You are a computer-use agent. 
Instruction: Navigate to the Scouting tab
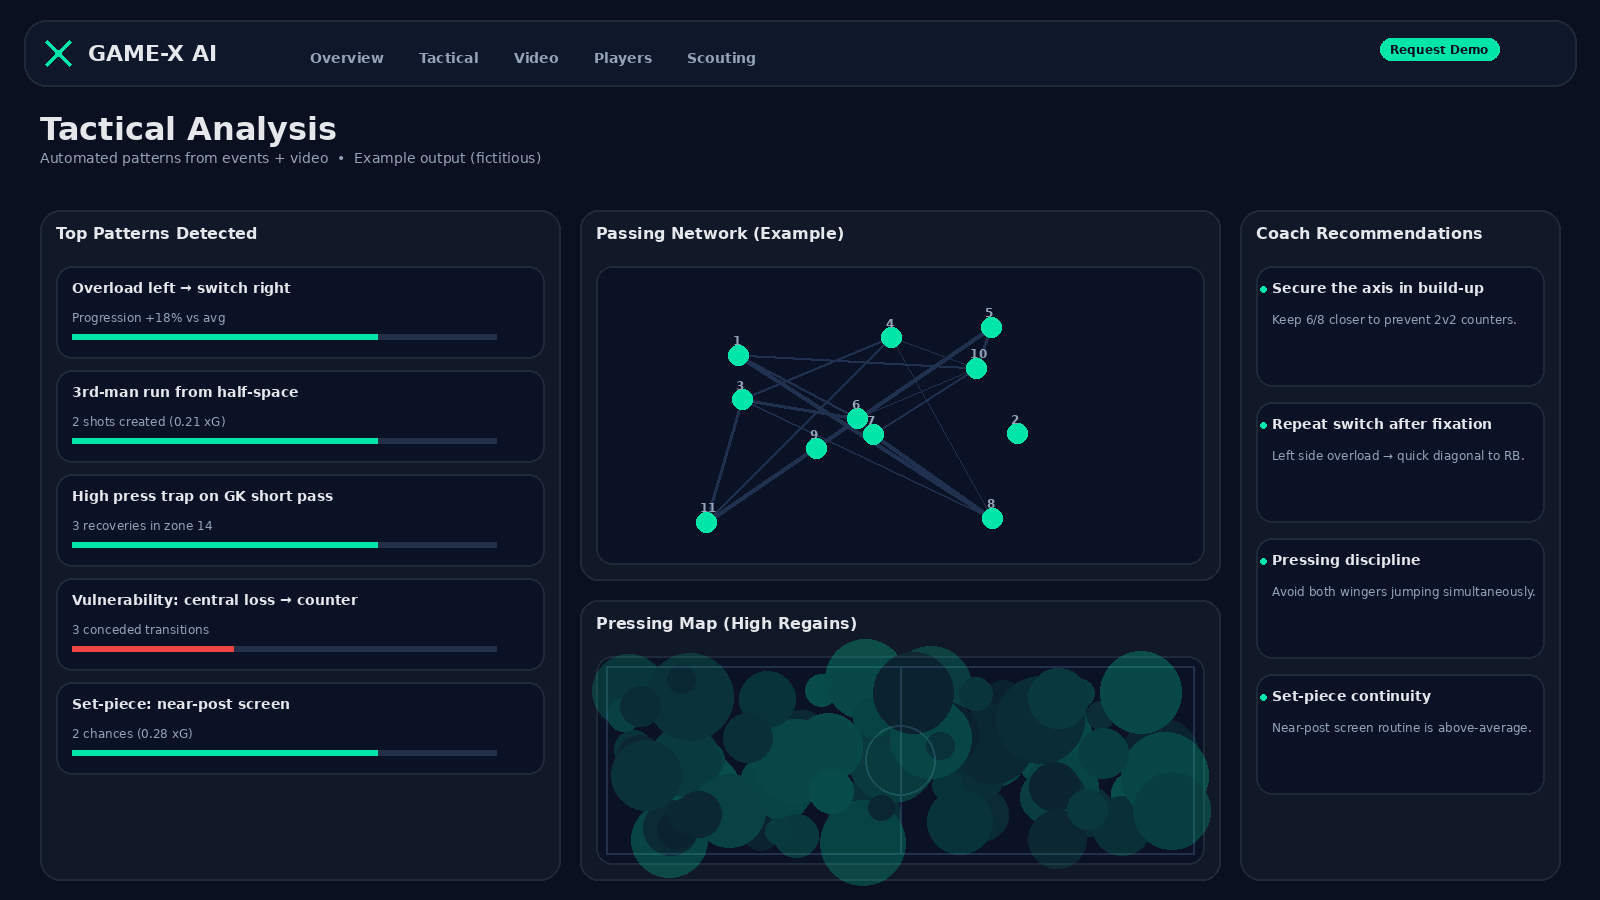(x=721, y=58)
